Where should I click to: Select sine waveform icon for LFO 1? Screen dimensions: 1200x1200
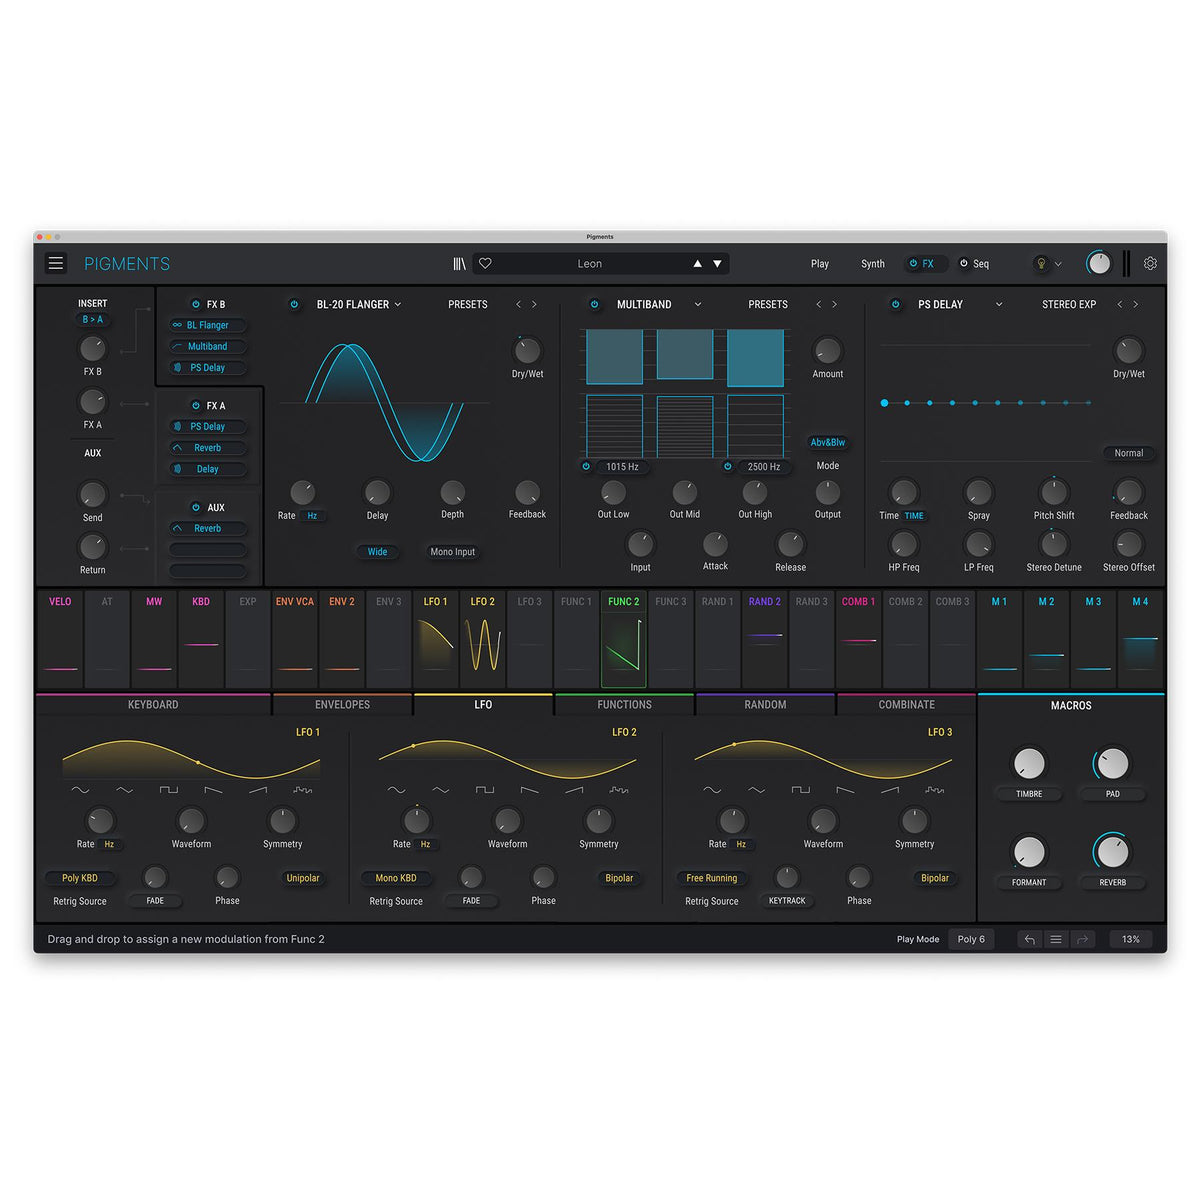[x=80, y=790]
